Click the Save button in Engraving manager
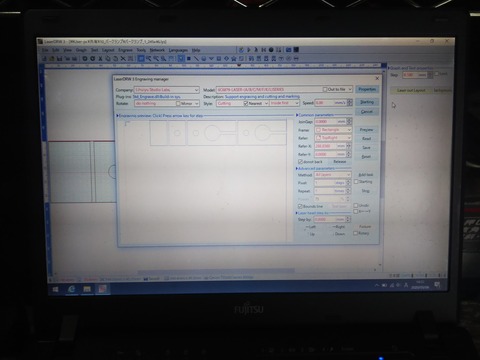The width and height of the screenshot is (480, 360). point(366,148)
